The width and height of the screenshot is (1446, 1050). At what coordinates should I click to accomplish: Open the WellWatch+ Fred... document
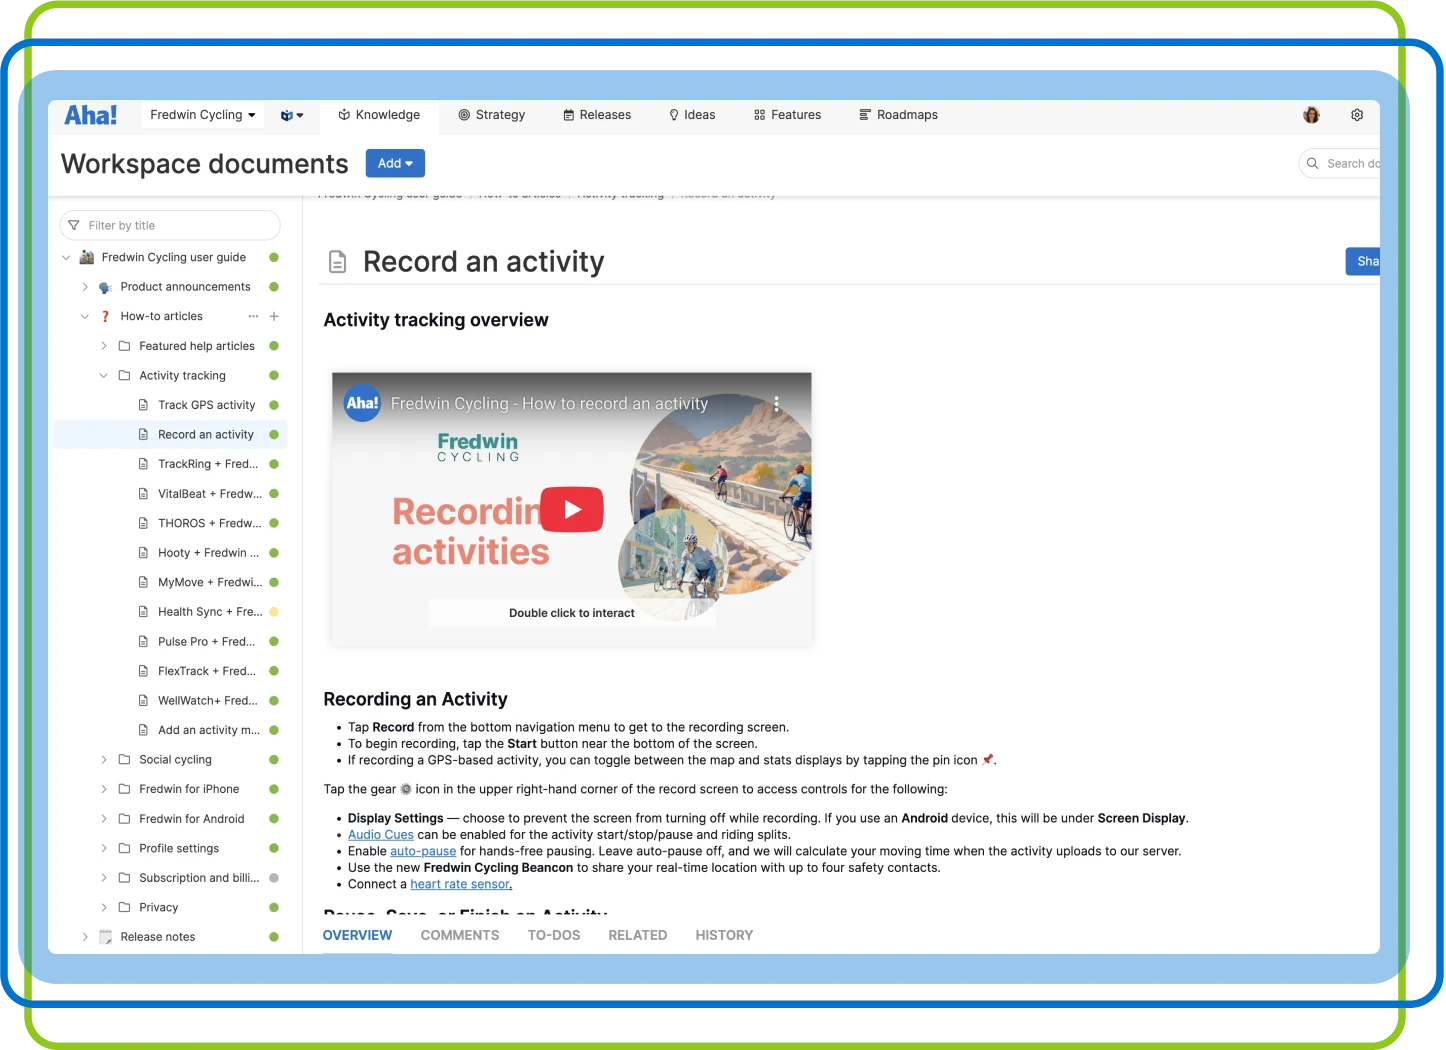208,701
